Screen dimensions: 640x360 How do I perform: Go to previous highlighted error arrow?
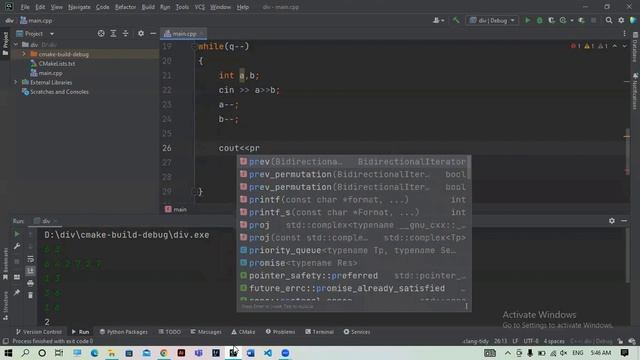[615, 46]
